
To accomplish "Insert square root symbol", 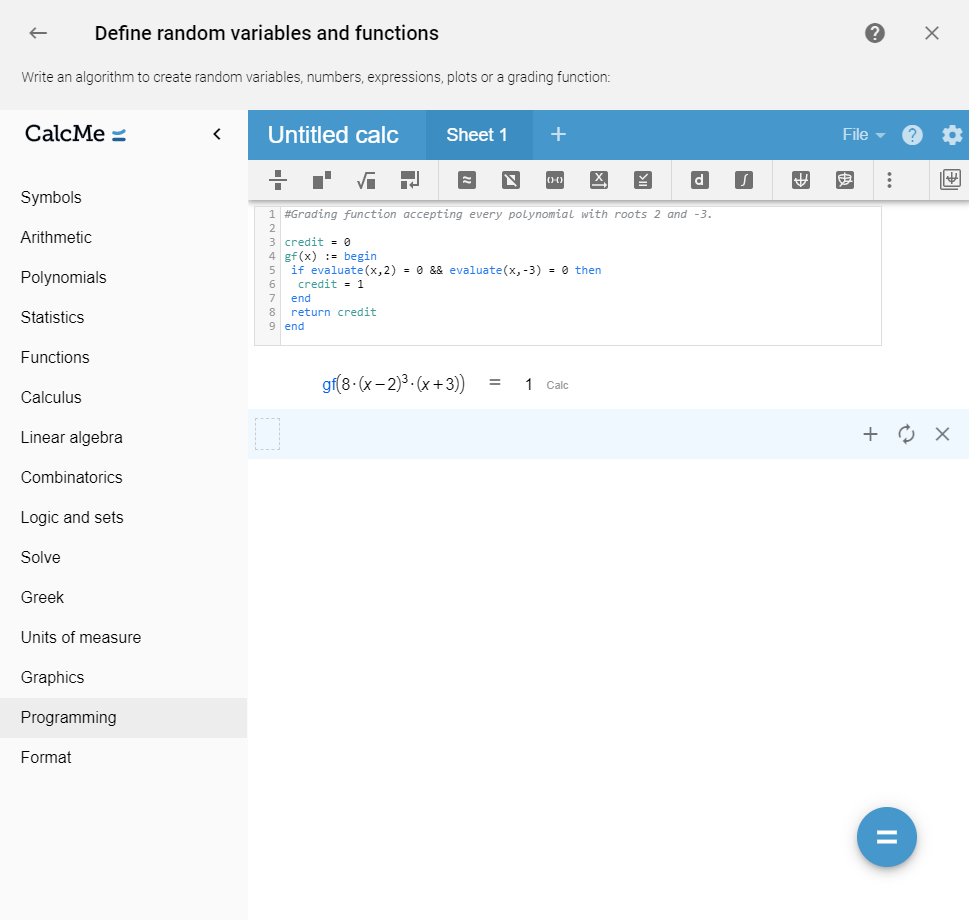I will coord(366,180).
